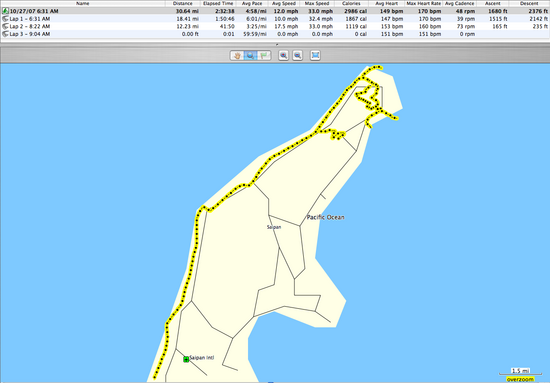Click the Name column header
550x383 pixels.
tap(83, 3)
